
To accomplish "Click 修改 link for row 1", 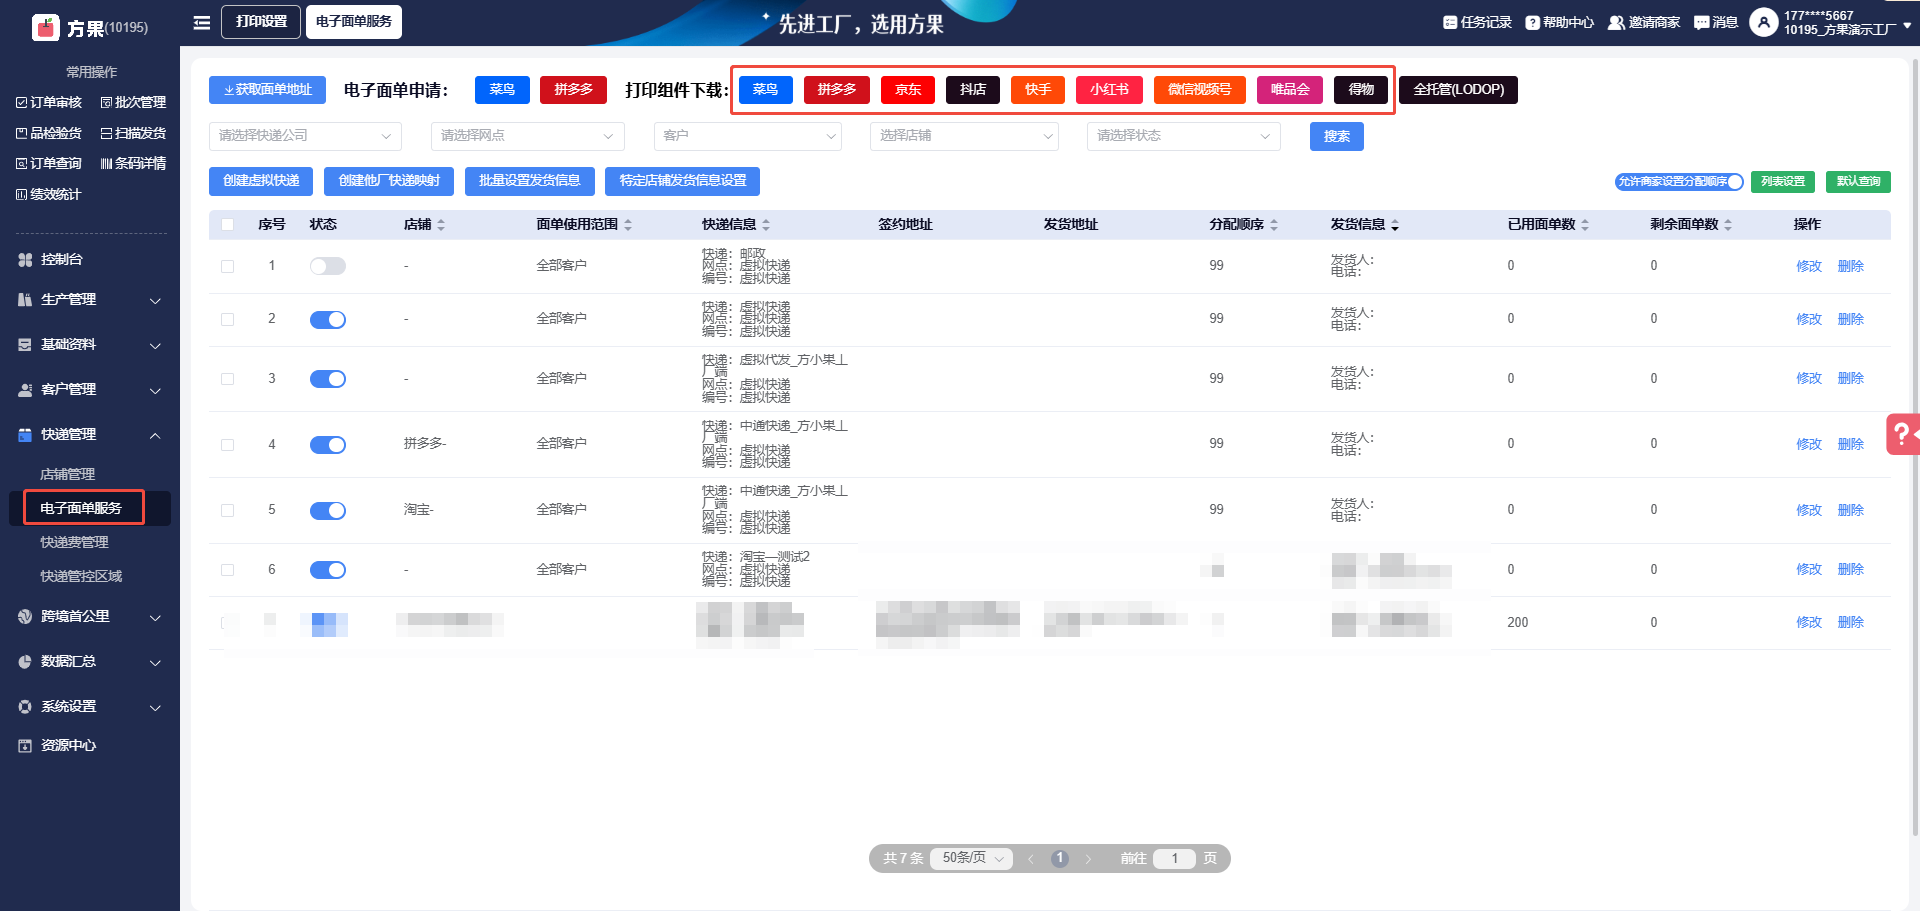I will (1809, 266).
